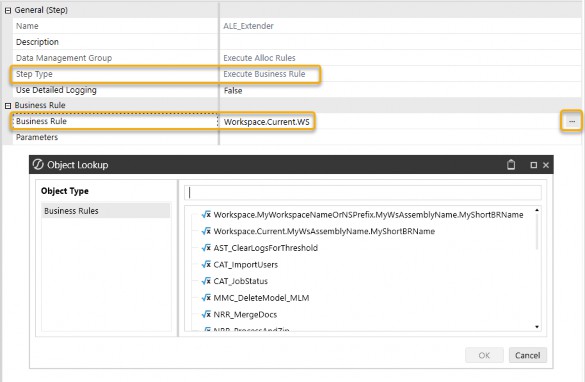Viewport: 585px width, 382px height.
Task: Click the Data Management Group label
Action: (x=64, y=58)
